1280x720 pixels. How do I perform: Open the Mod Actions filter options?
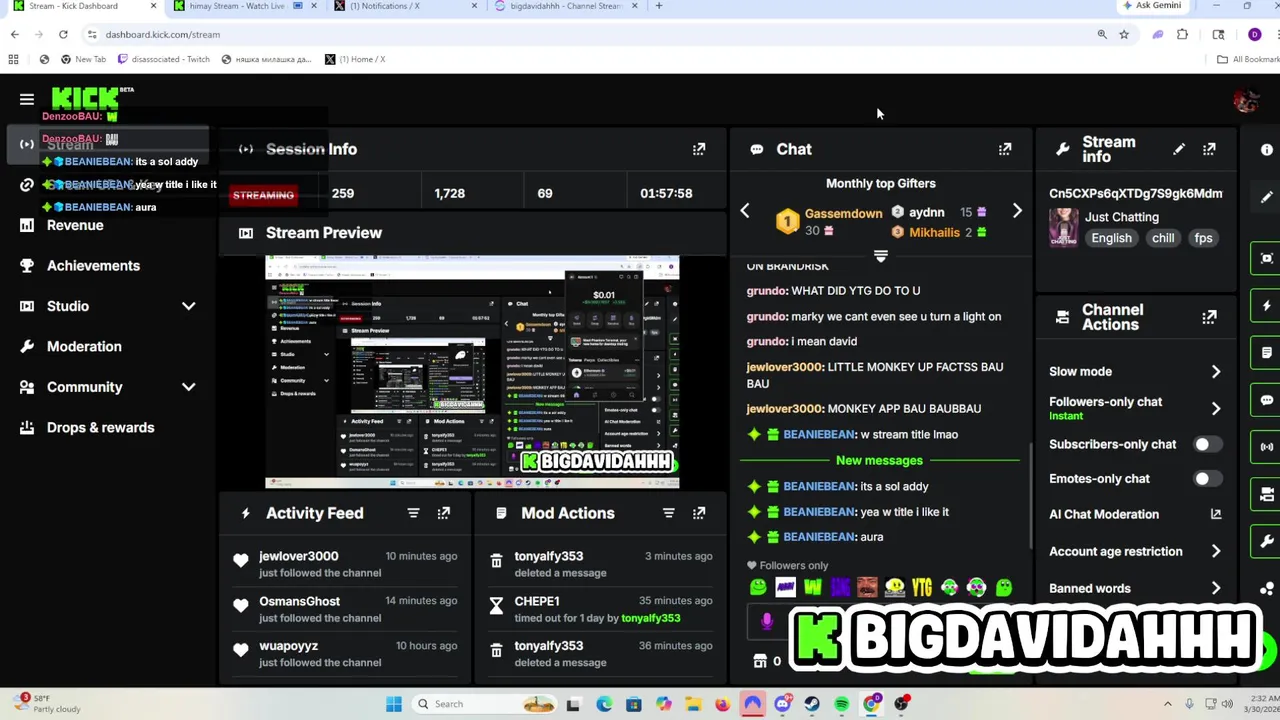point(669,513)
